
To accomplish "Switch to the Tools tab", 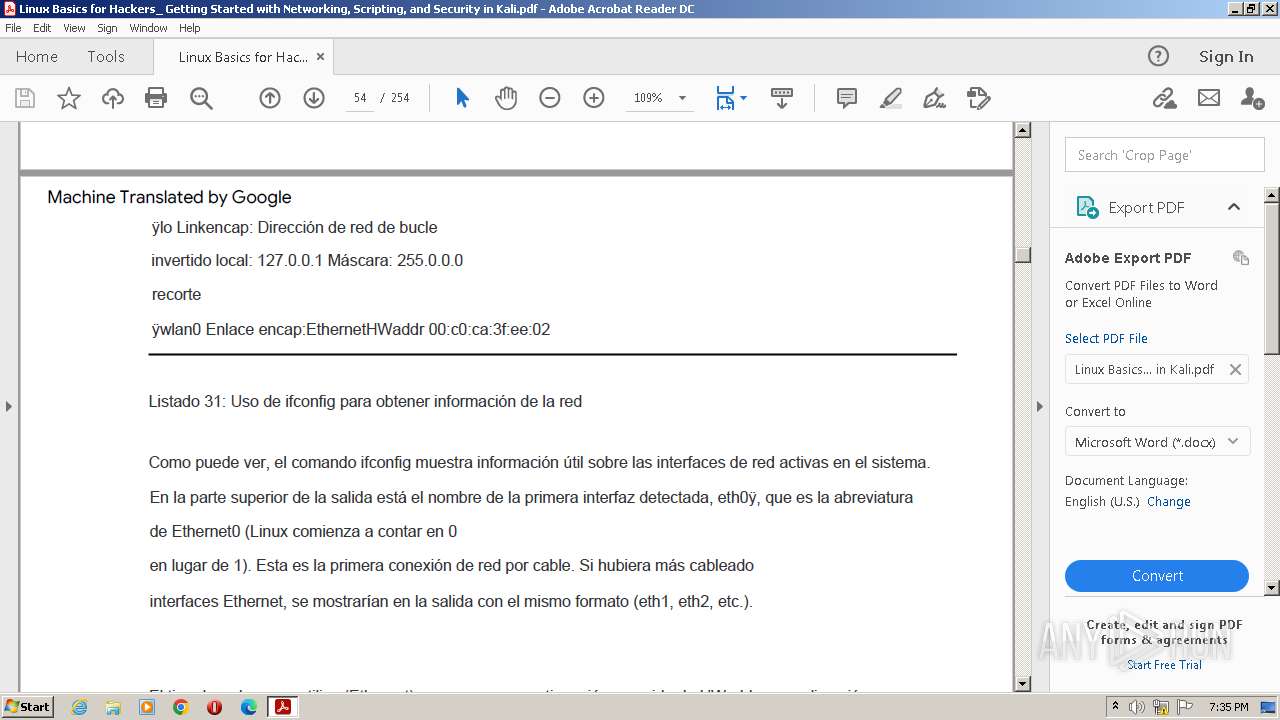I will 106,56.
